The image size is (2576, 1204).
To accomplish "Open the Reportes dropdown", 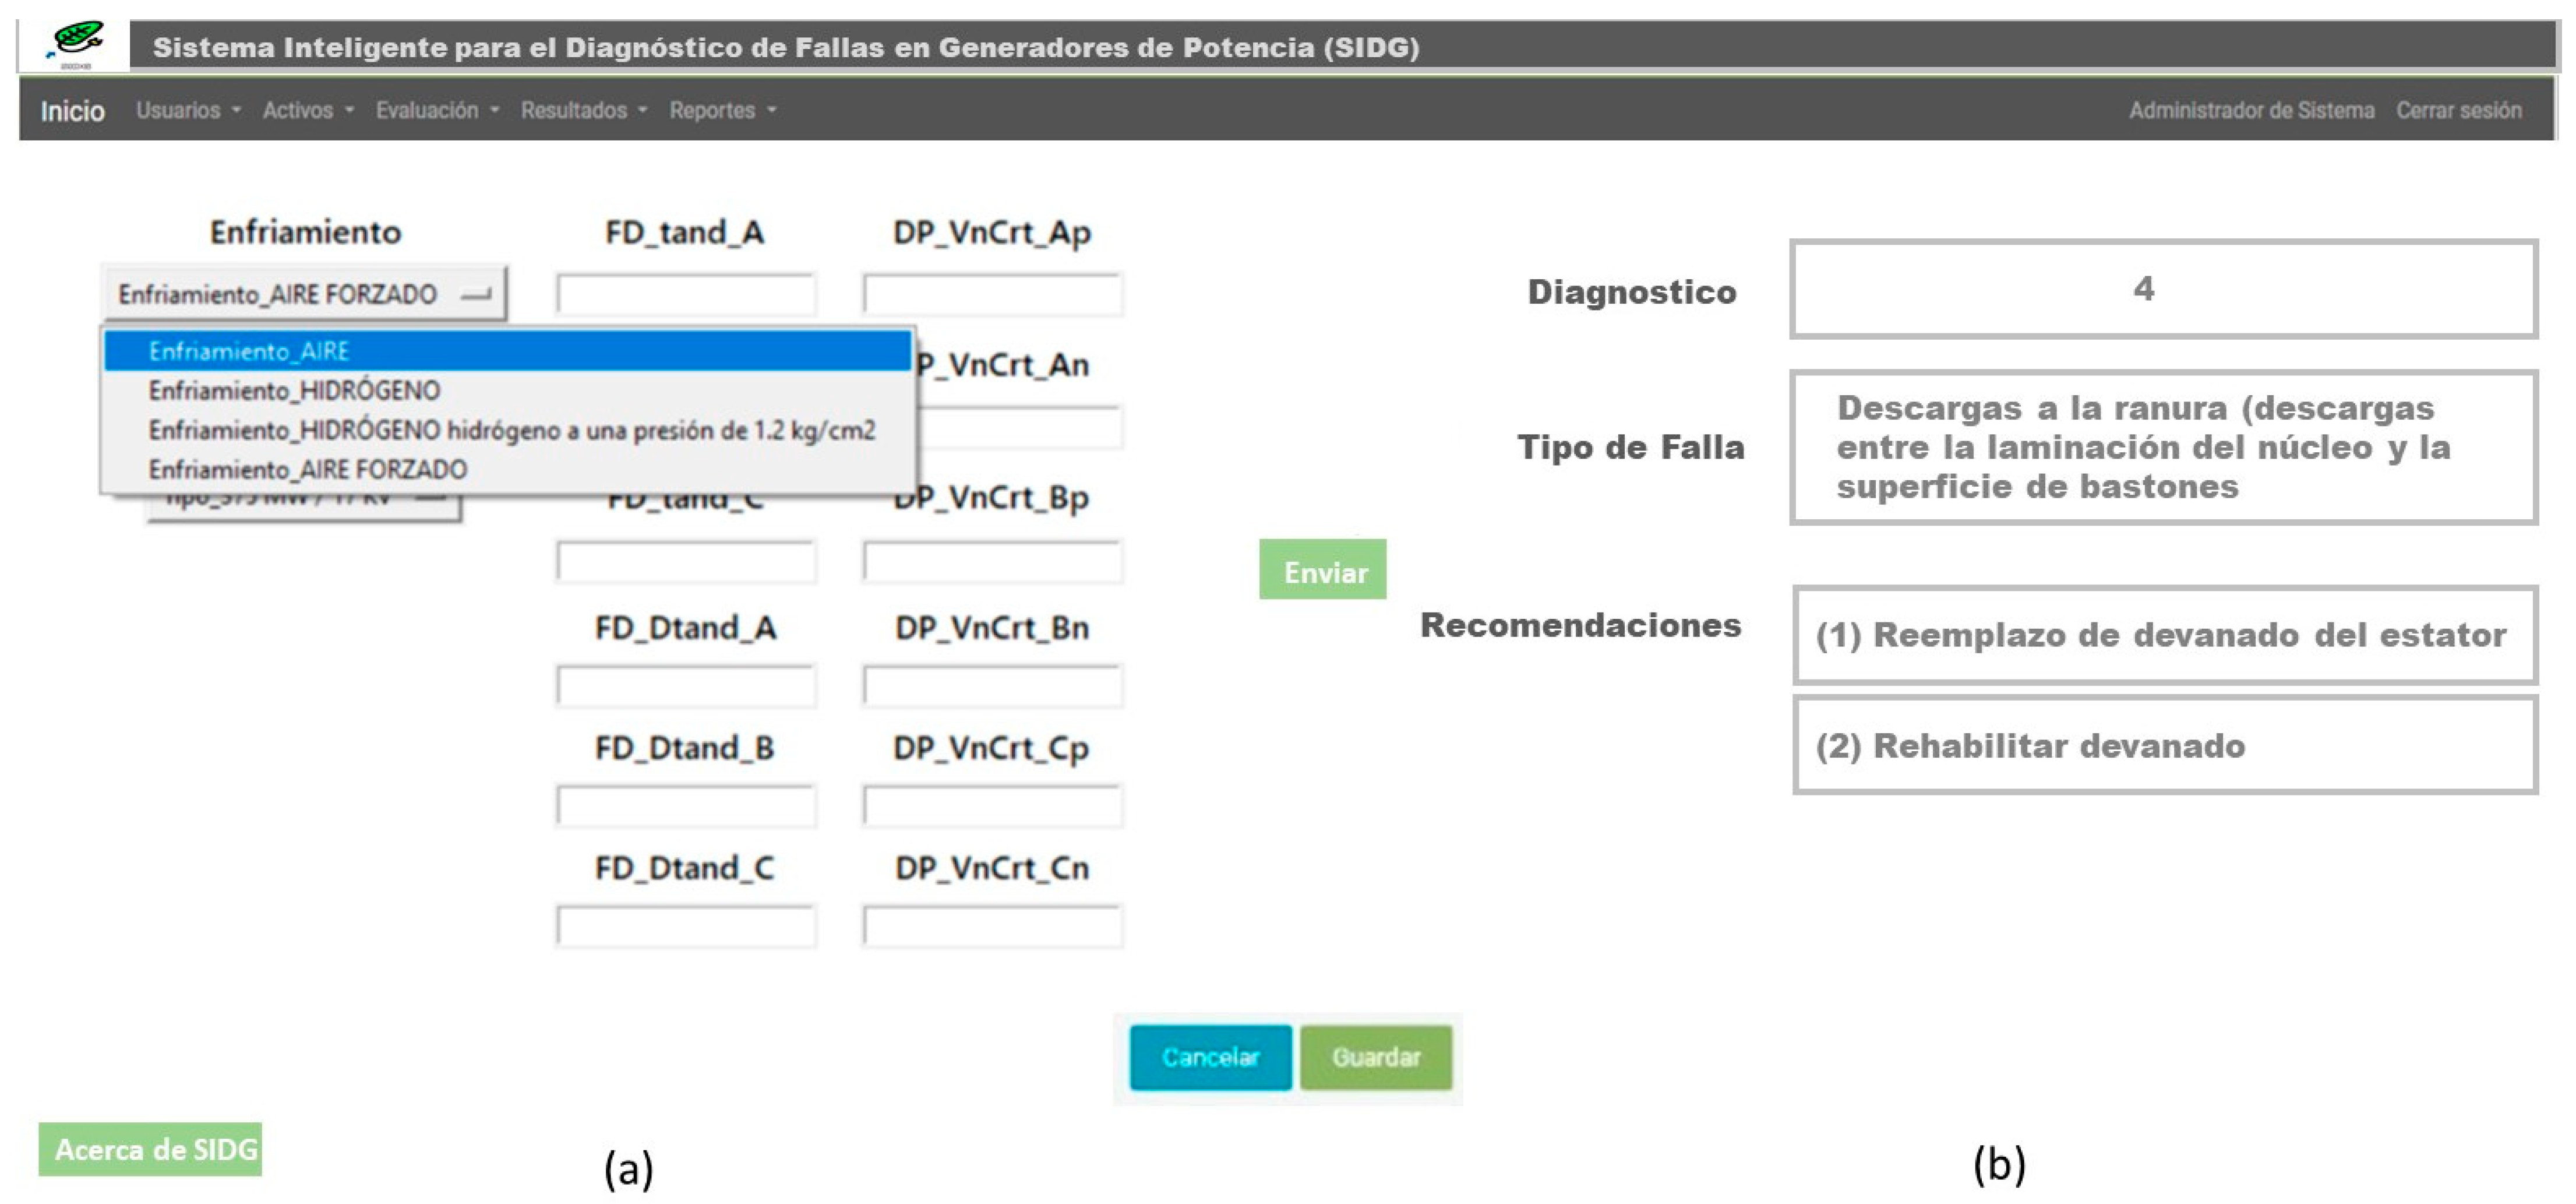I will click(x=722, y=111).
